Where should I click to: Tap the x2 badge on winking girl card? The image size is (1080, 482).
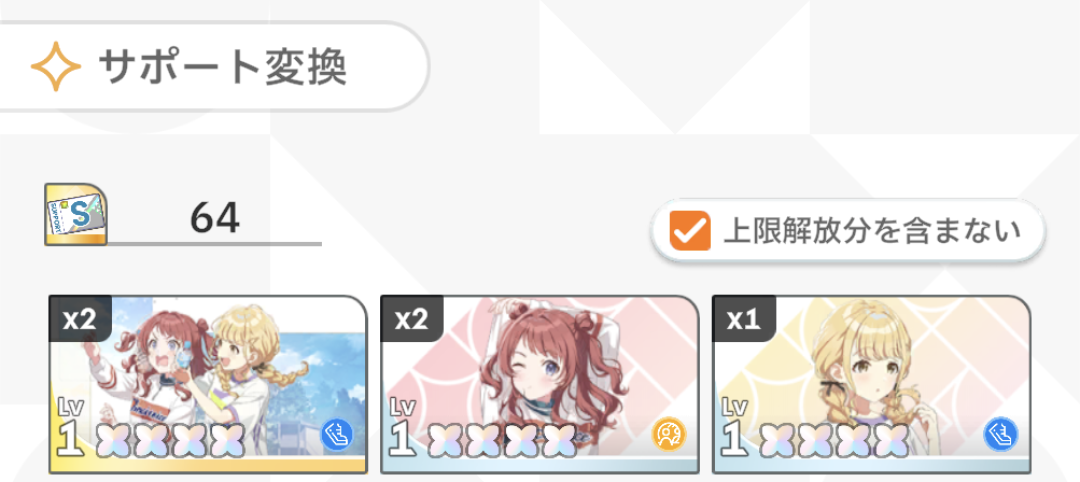[412, 319]
